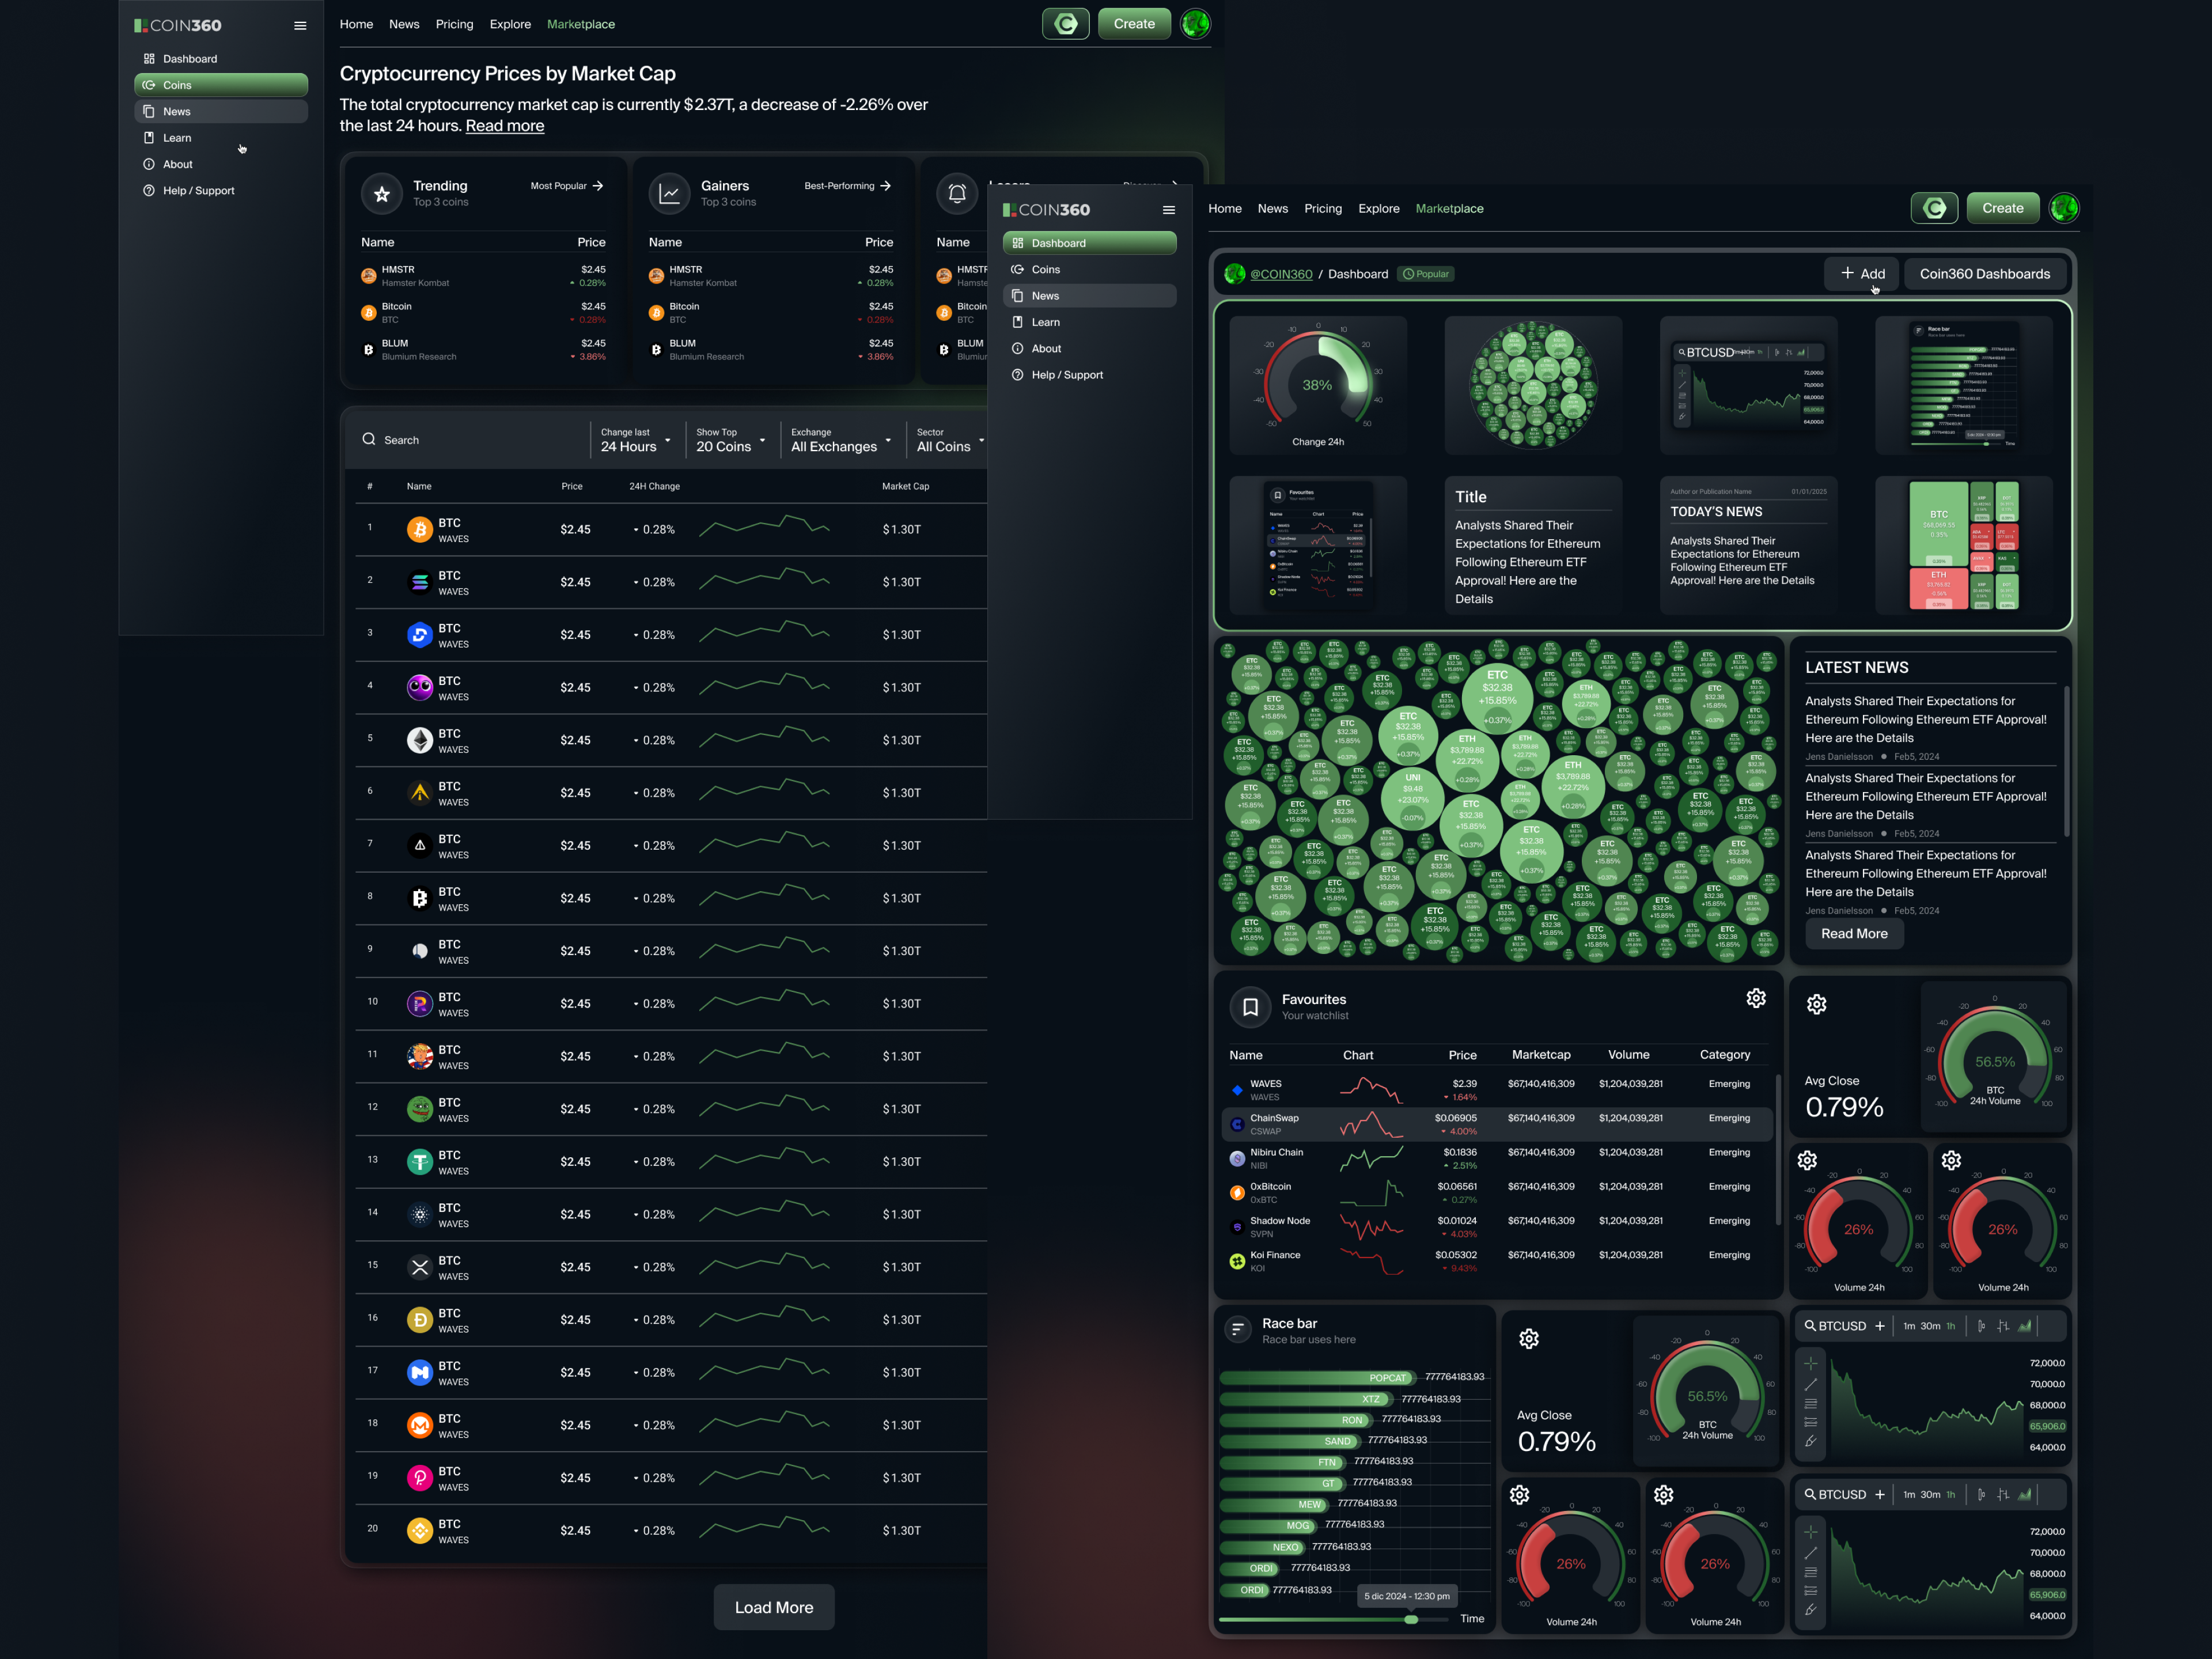Click the Trending star icon

tap(382, 194)
